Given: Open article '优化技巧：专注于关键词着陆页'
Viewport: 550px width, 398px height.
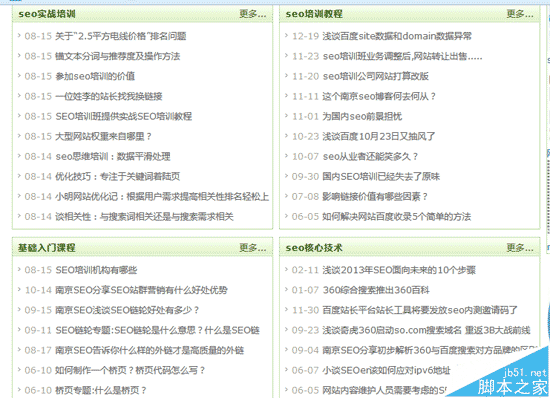Looking at the screenshot, I should point(118,176).
